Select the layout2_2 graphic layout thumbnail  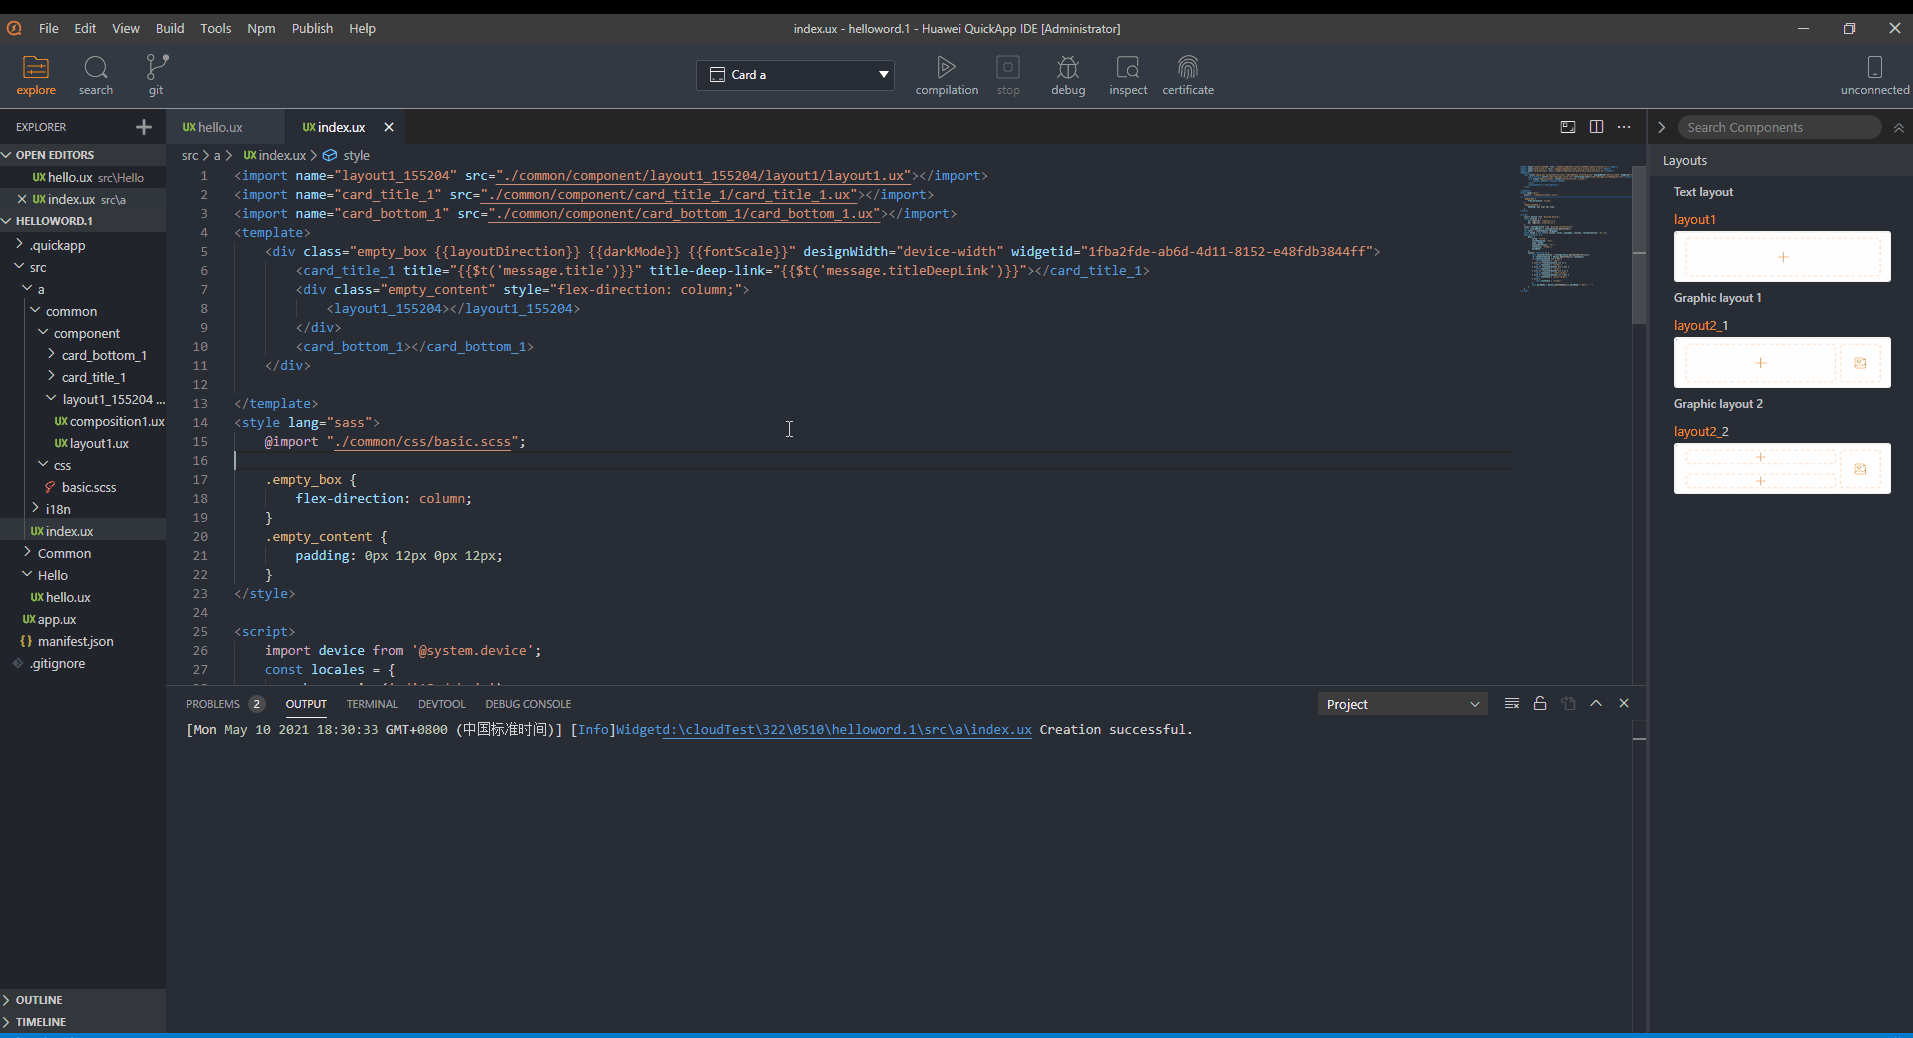[x=1782, y=469]
